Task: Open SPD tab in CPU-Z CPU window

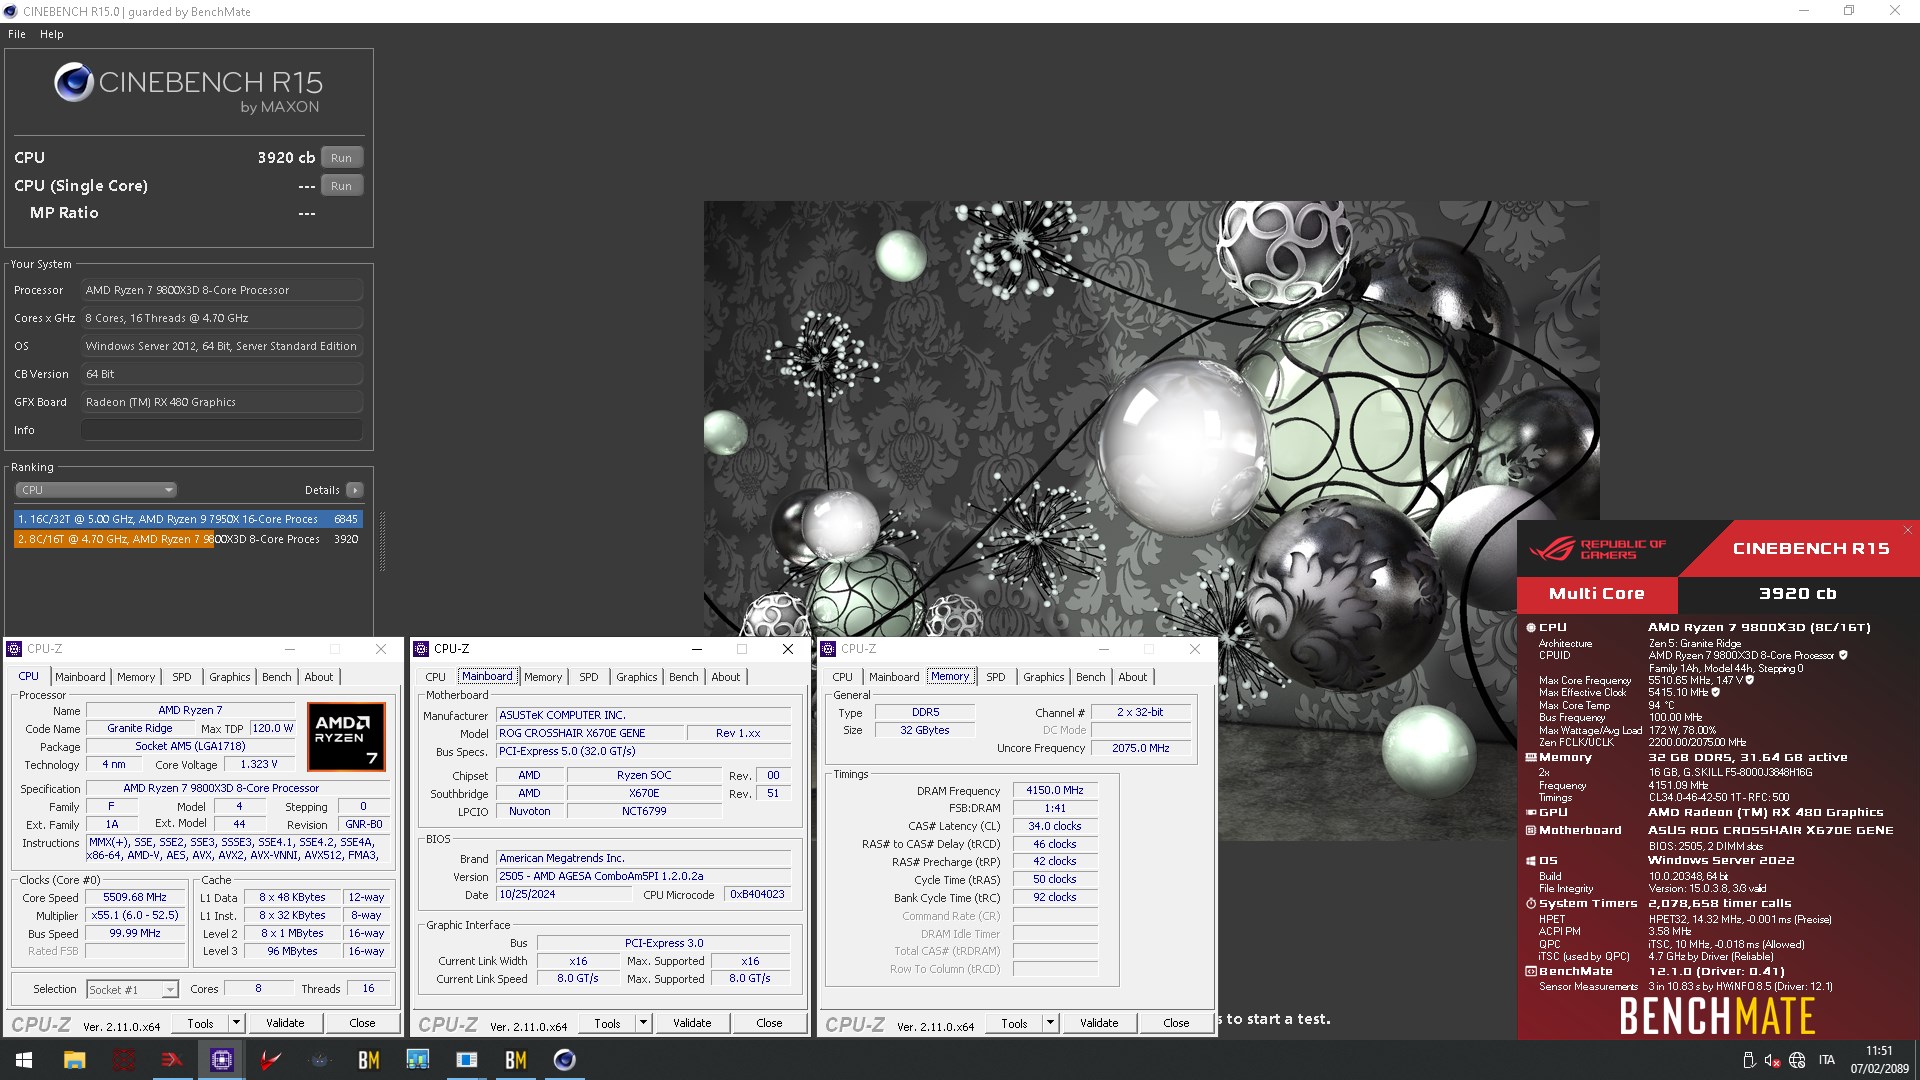Action: (181, 677)
